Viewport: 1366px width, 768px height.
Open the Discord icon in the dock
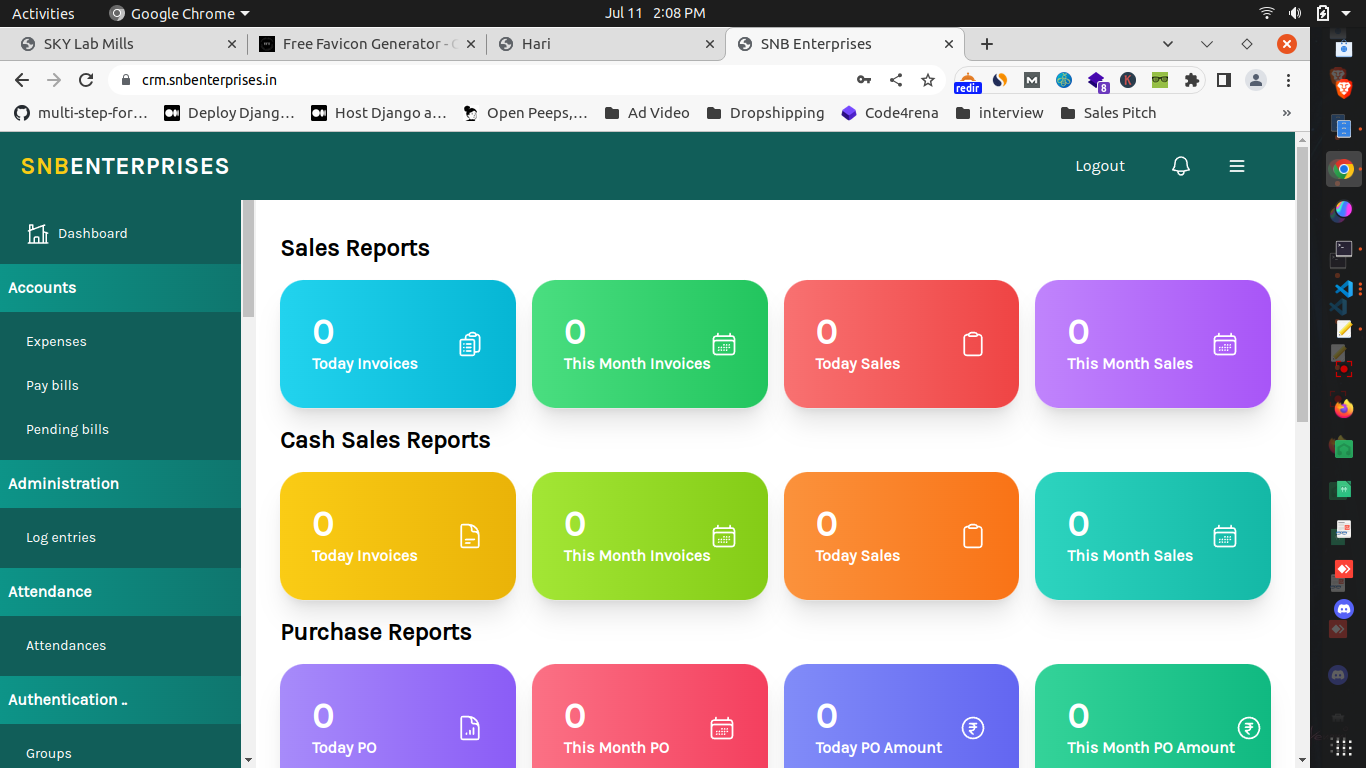coord(1343,608)
